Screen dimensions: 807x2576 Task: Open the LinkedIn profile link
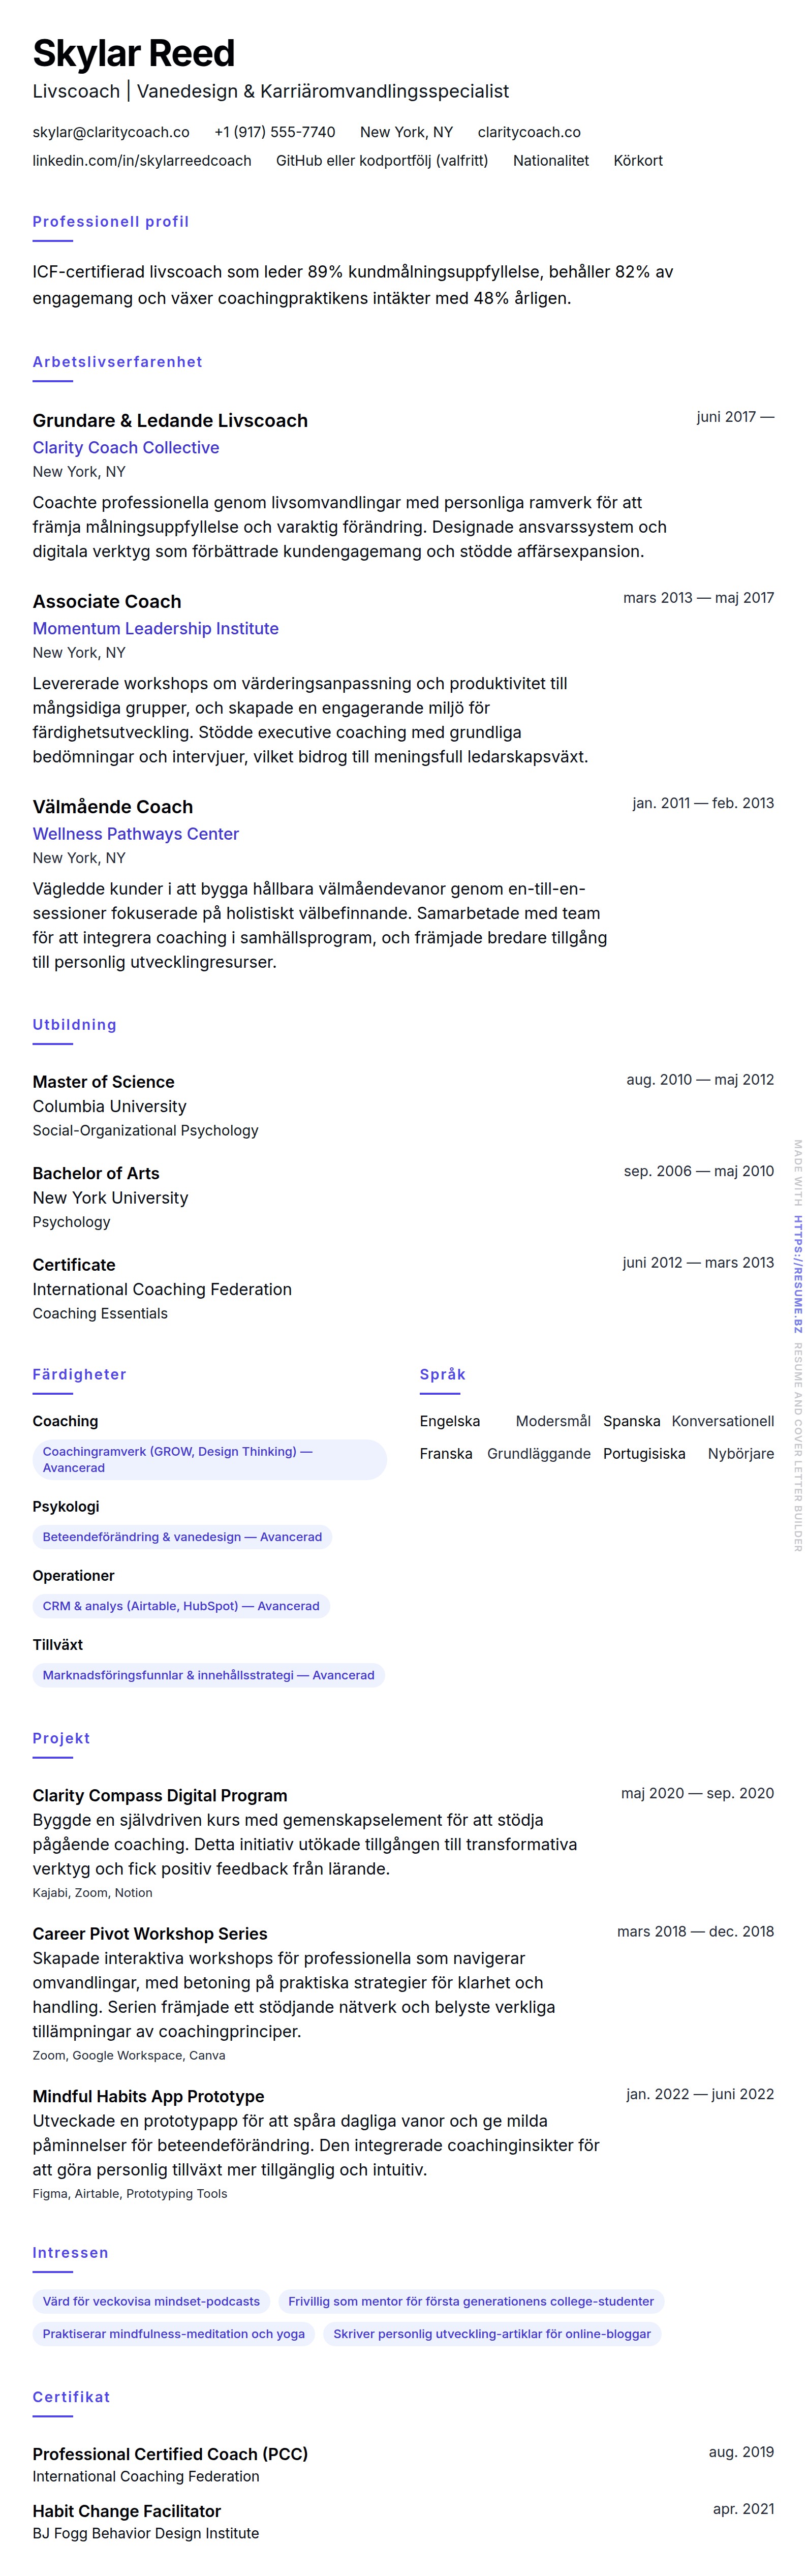(142, 160)
